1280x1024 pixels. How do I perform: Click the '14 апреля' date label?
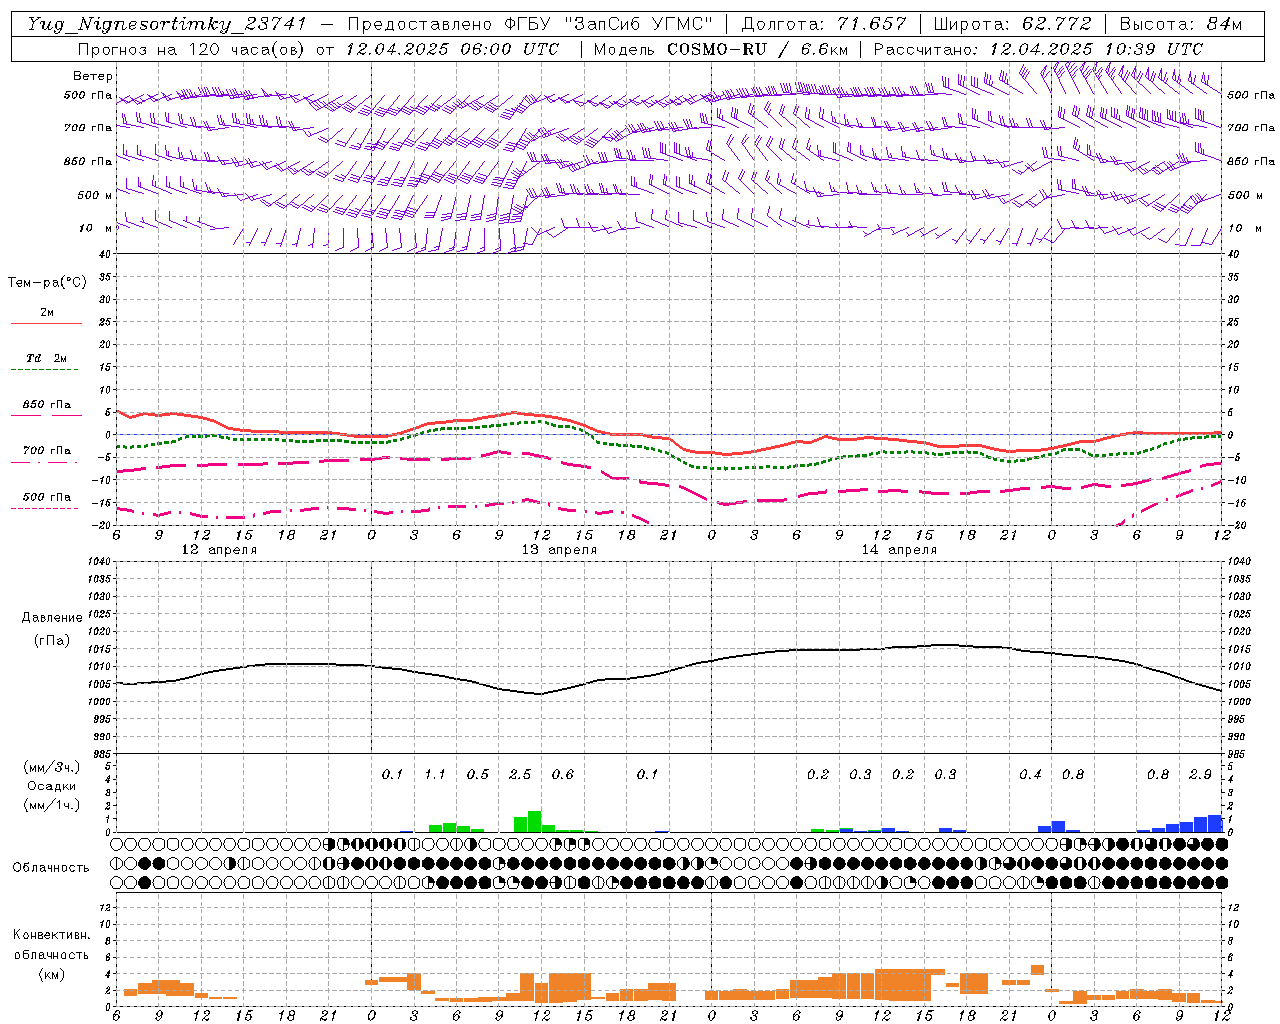[x=899, y=550]
